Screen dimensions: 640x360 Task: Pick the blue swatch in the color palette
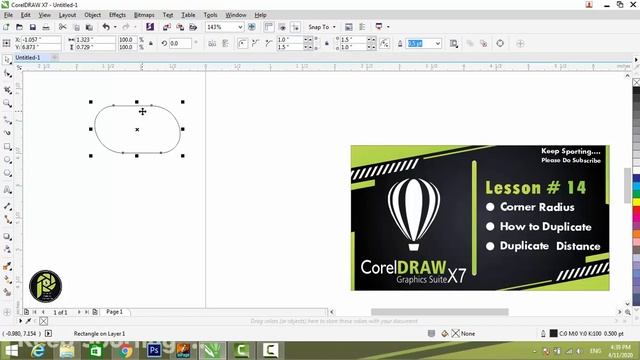coord(636,178)
